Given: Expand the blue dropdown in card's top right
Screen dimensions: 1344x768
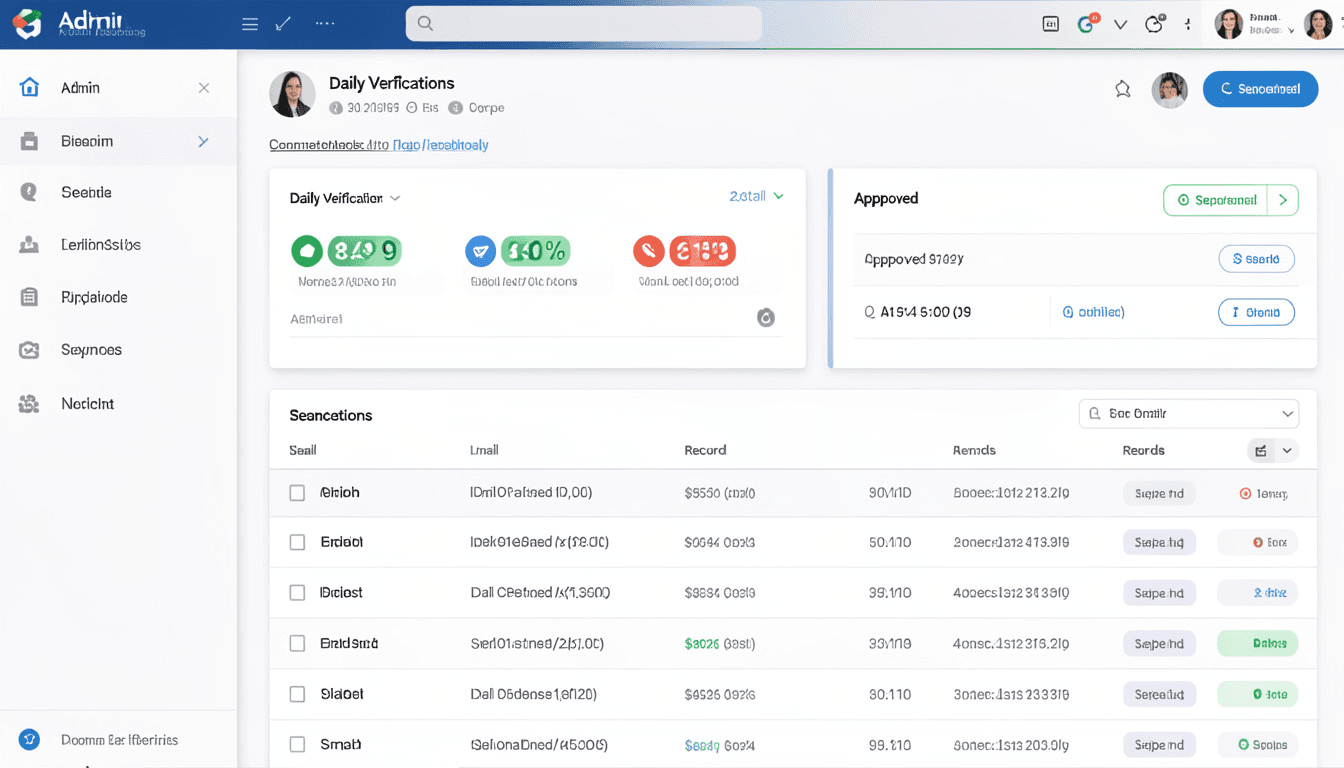Looking at the screenshot, I should [x=757, y=197].
